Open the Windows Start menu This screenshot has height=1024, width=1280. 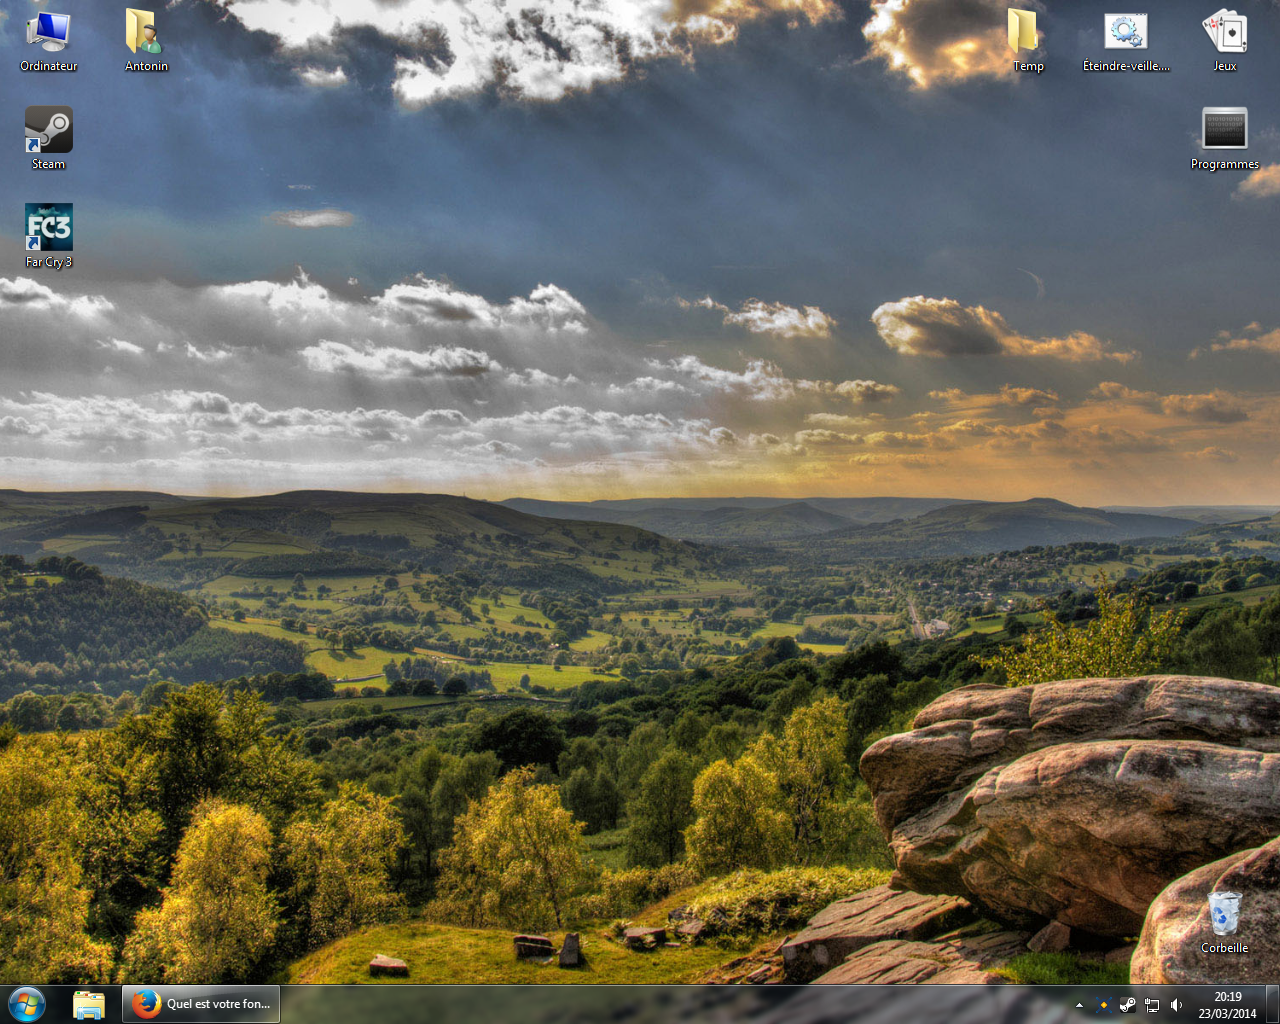pyautogui.click(x=27, y=1004)
